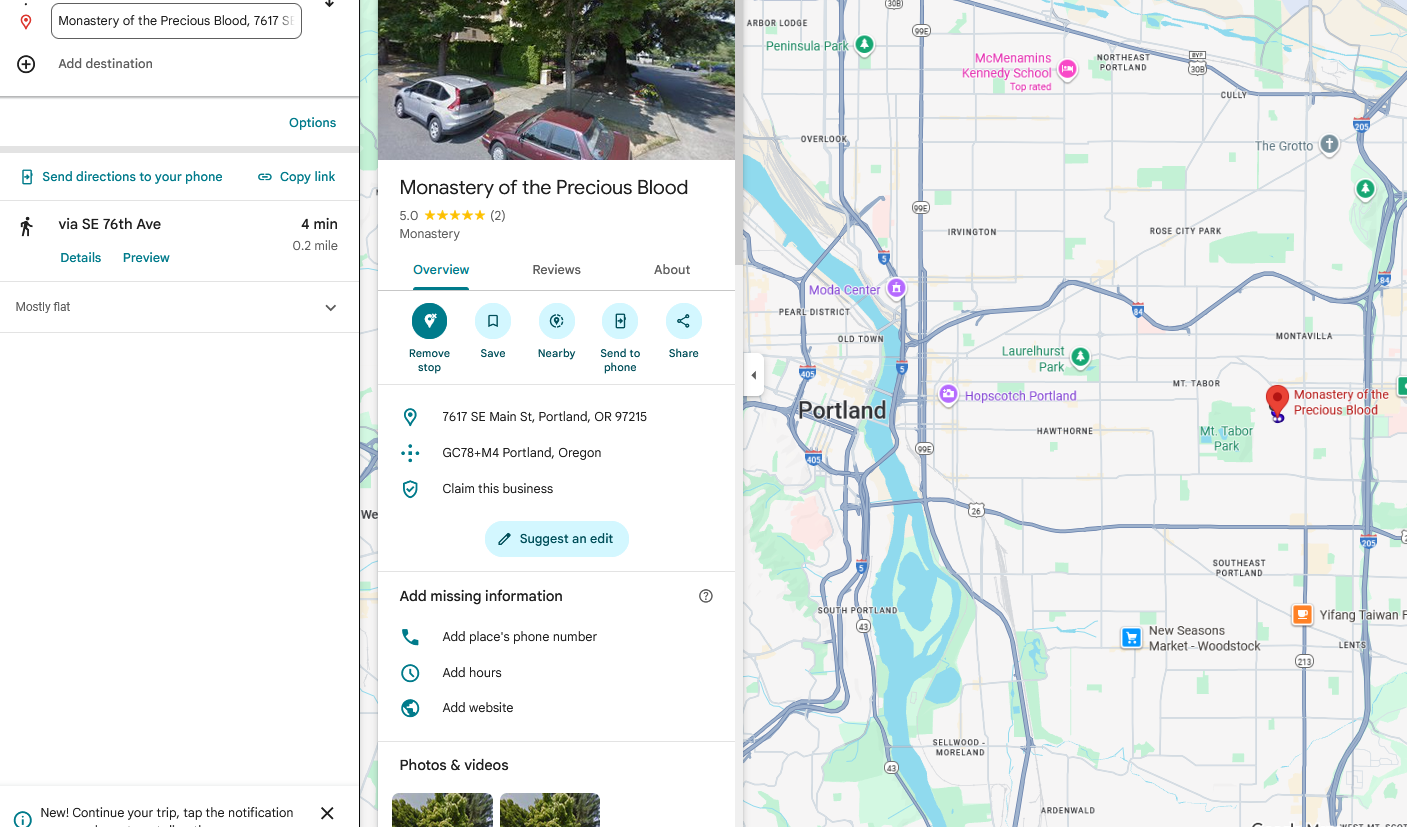This screenshot has width=1407, height=827.
Task: Click the Laurelhurst Park tree marker
Action: coord(1080,357)
